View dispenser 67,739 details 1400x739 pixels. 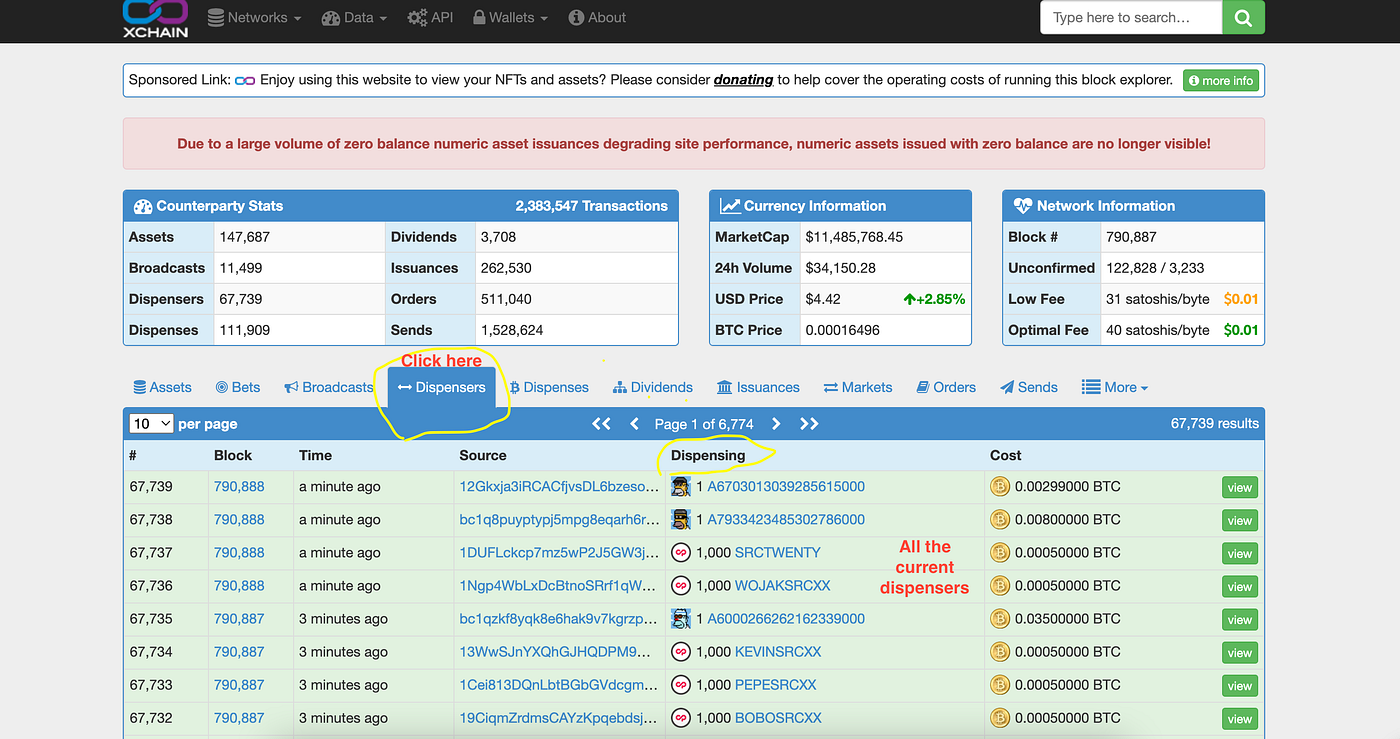pos(1240,487)
